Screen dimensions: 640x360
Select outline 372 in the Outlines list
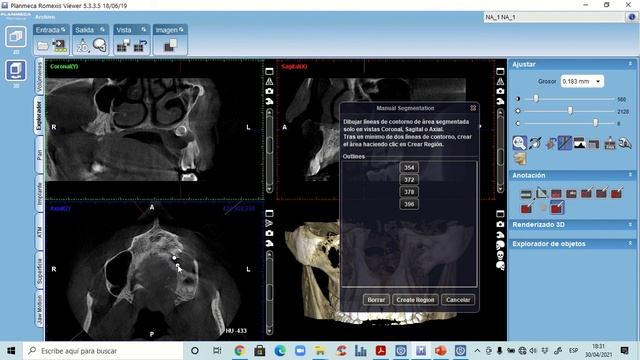point(409,180)
